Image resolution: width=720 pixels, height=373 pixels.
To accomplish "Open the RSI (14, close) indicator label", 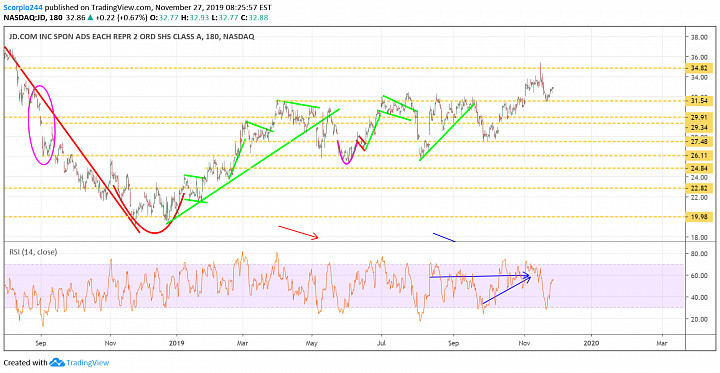I will [33, 252].
